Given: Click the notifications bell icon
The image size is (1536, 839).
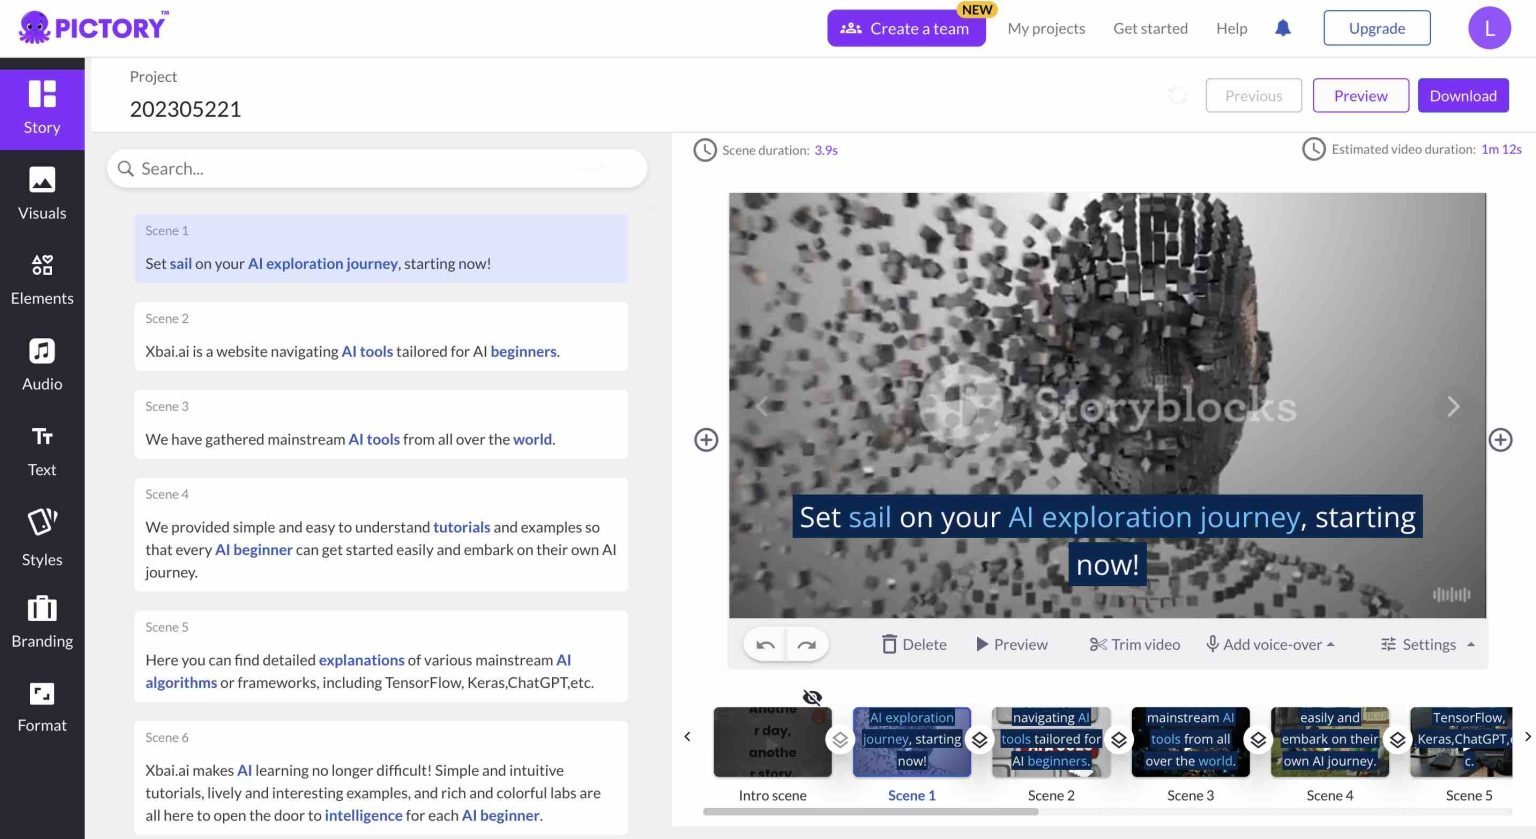Looking at the screenshot, I should [1283, 28].
